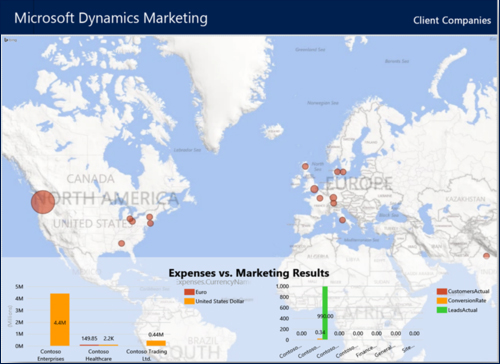500x364 pixels.
Task: Click the ConversionRate legend swatch
Action: pyautogui.click(x=442, y=300)
